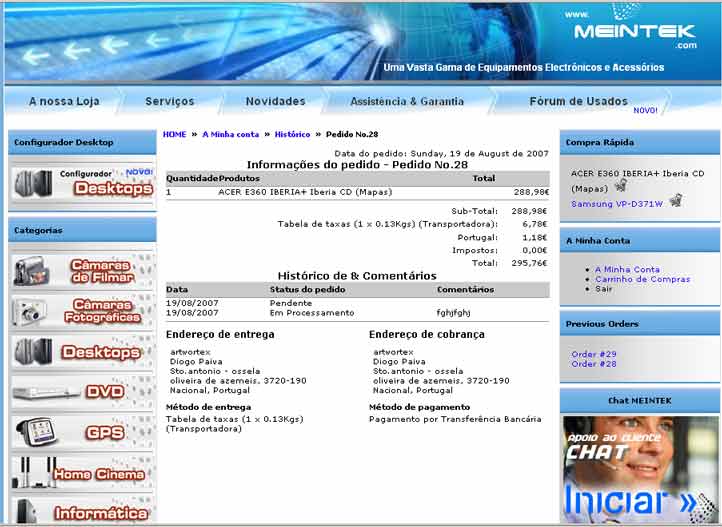
Task: Click Histórico breadcrumb link
Action: point(292,134)
